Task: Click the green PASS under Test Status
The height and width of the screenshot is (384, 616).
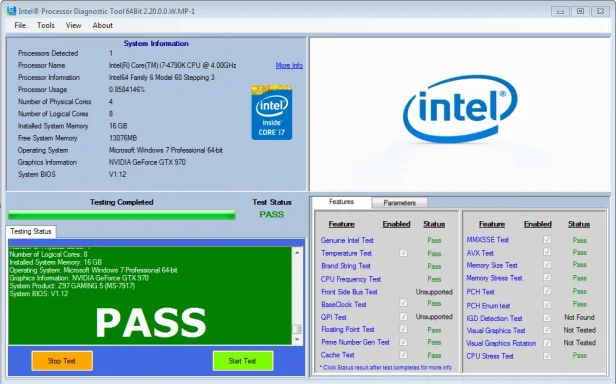Action: click(271, 215)
